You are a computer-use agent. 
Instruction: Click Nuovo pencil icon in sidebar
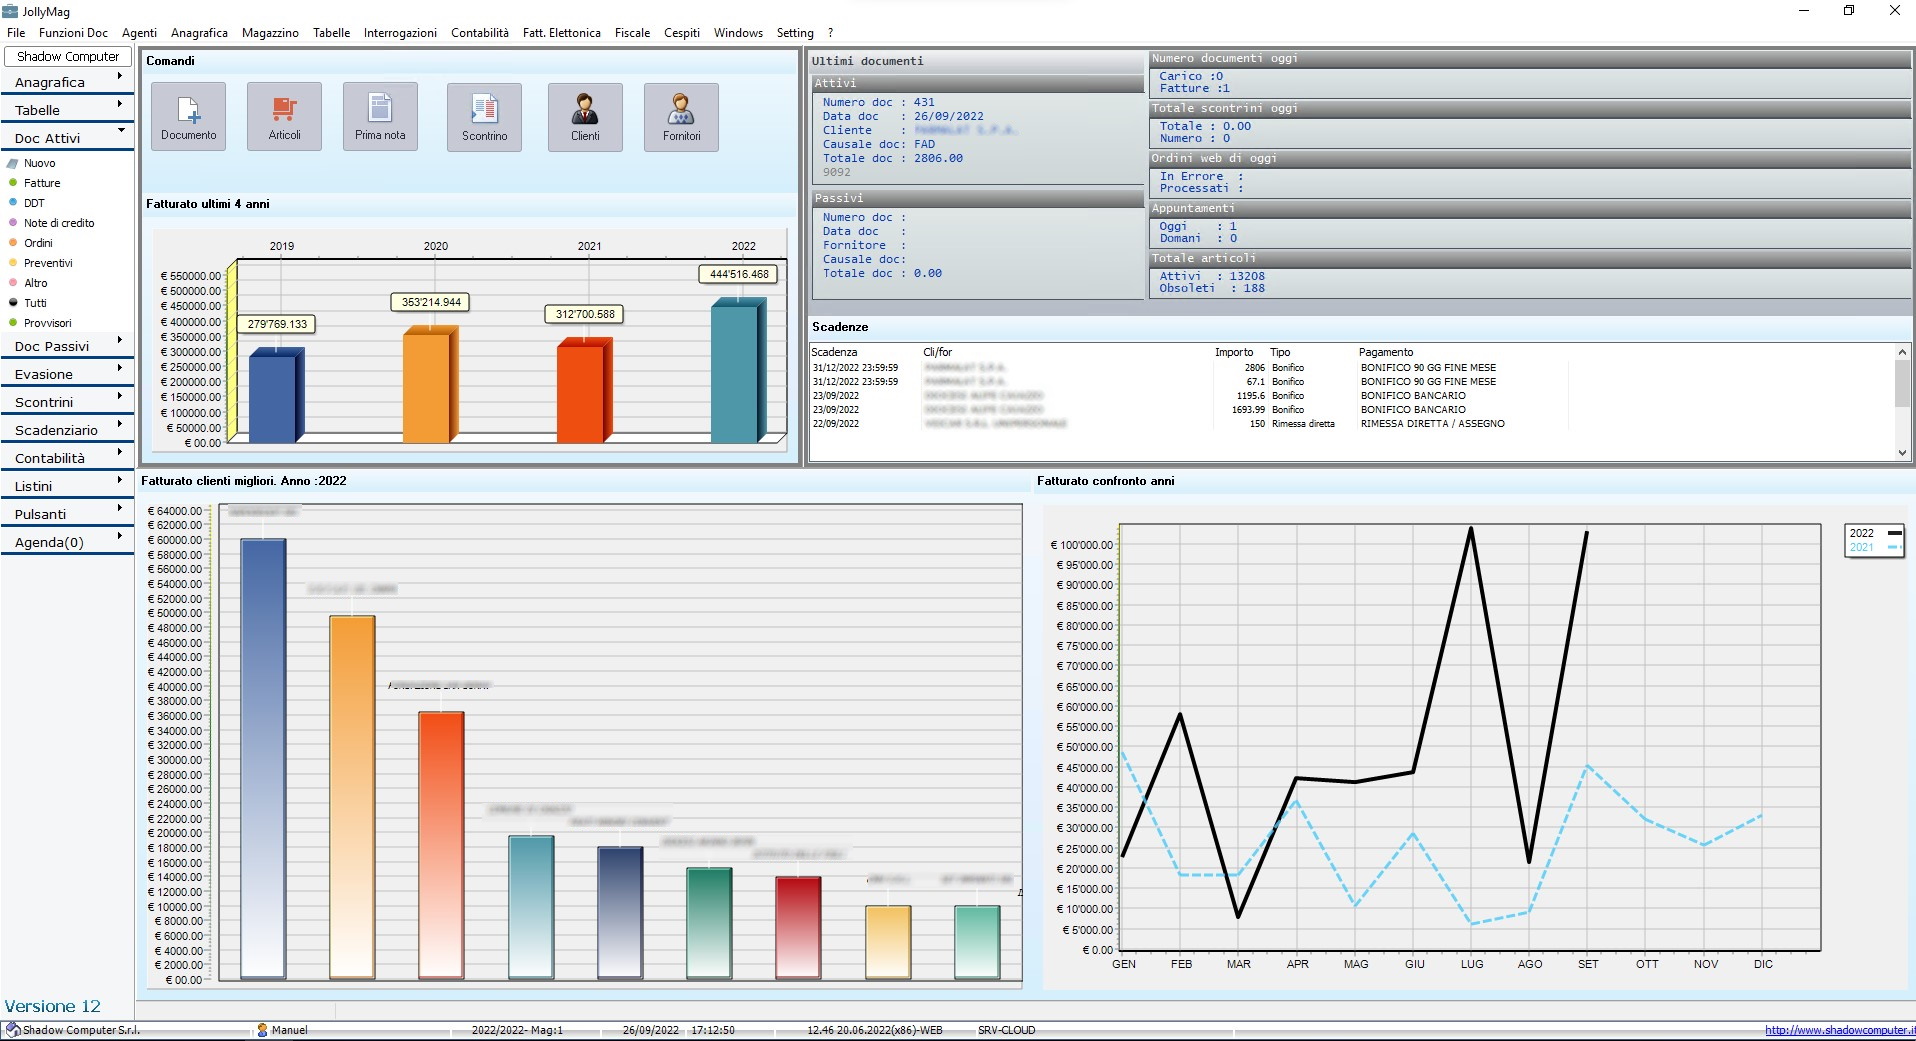(x=14, y=163)
